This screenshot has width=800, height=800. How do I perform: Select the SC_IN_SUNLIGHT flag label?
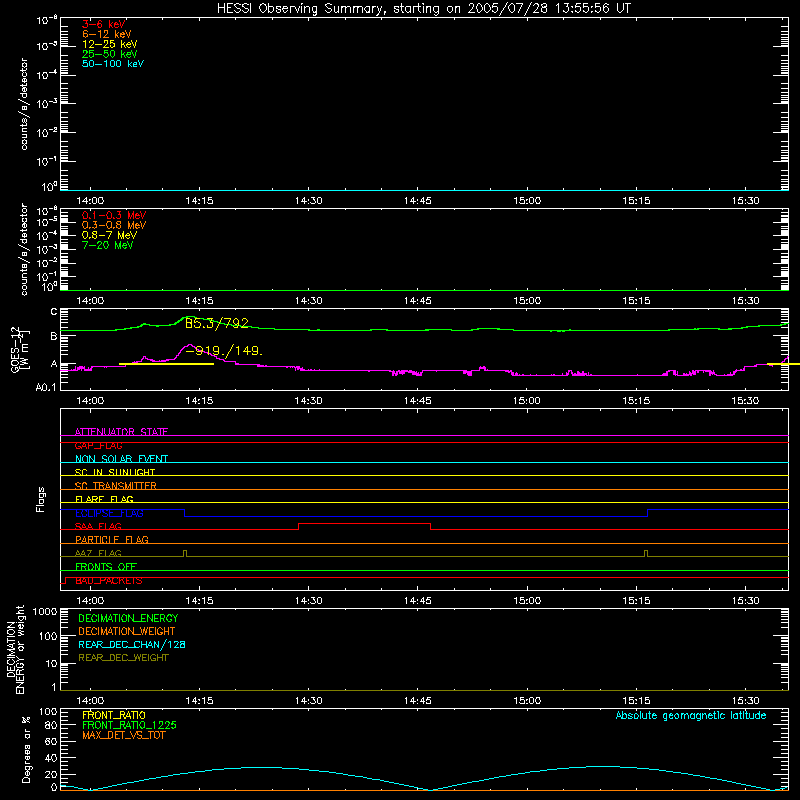[x=115, y=472]
